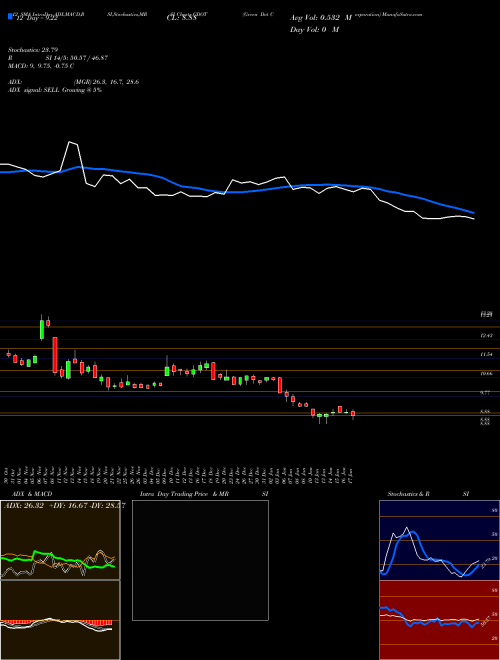The height and width of the screenshot is (660, 500).
Task: Click the 'CL: 8.88' closing price label
Action: tap(181, 19)
